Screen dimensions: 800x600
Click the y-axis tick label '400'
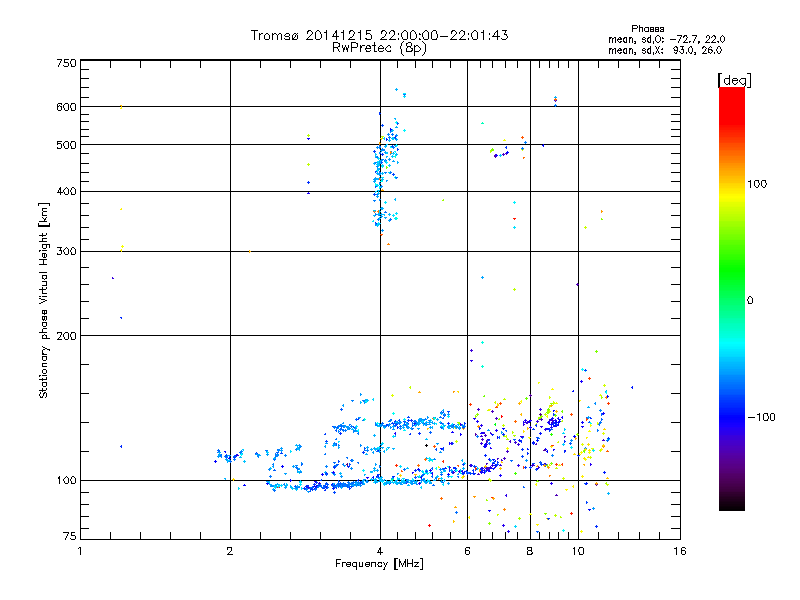pos(66,192)
